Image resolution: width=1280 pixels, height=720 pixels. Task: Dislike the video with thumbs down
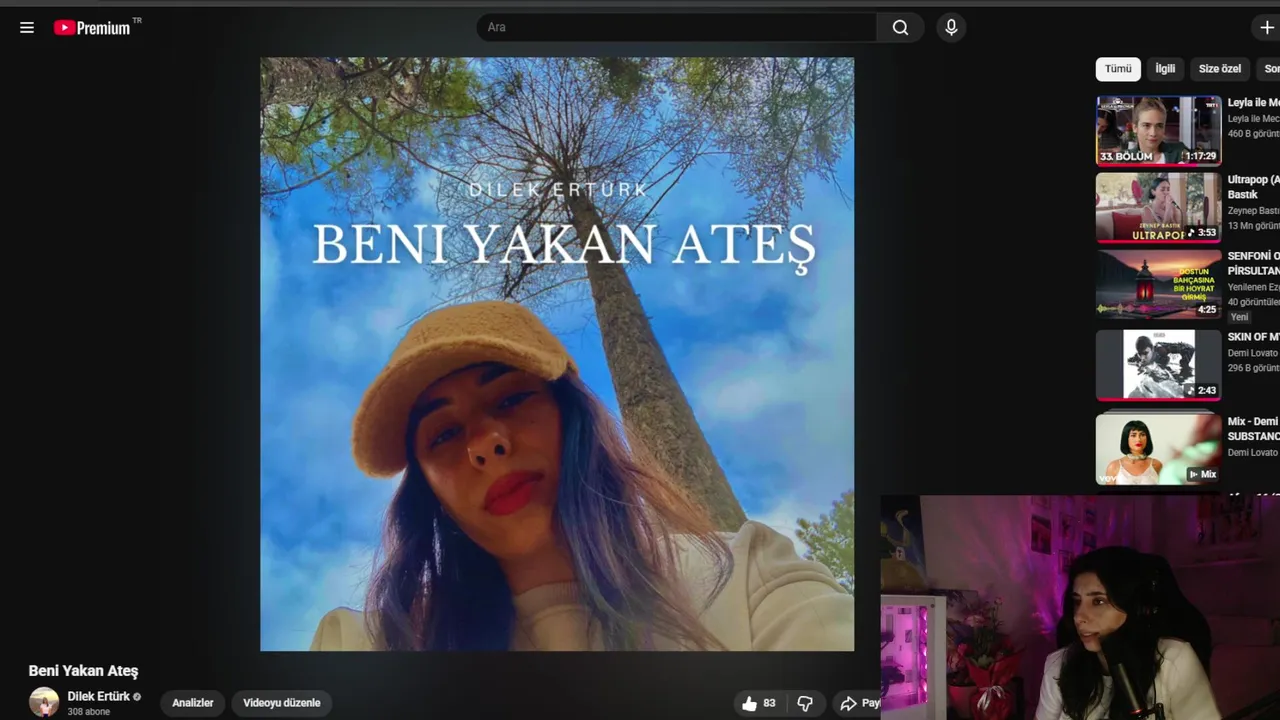tap(805, 703)
